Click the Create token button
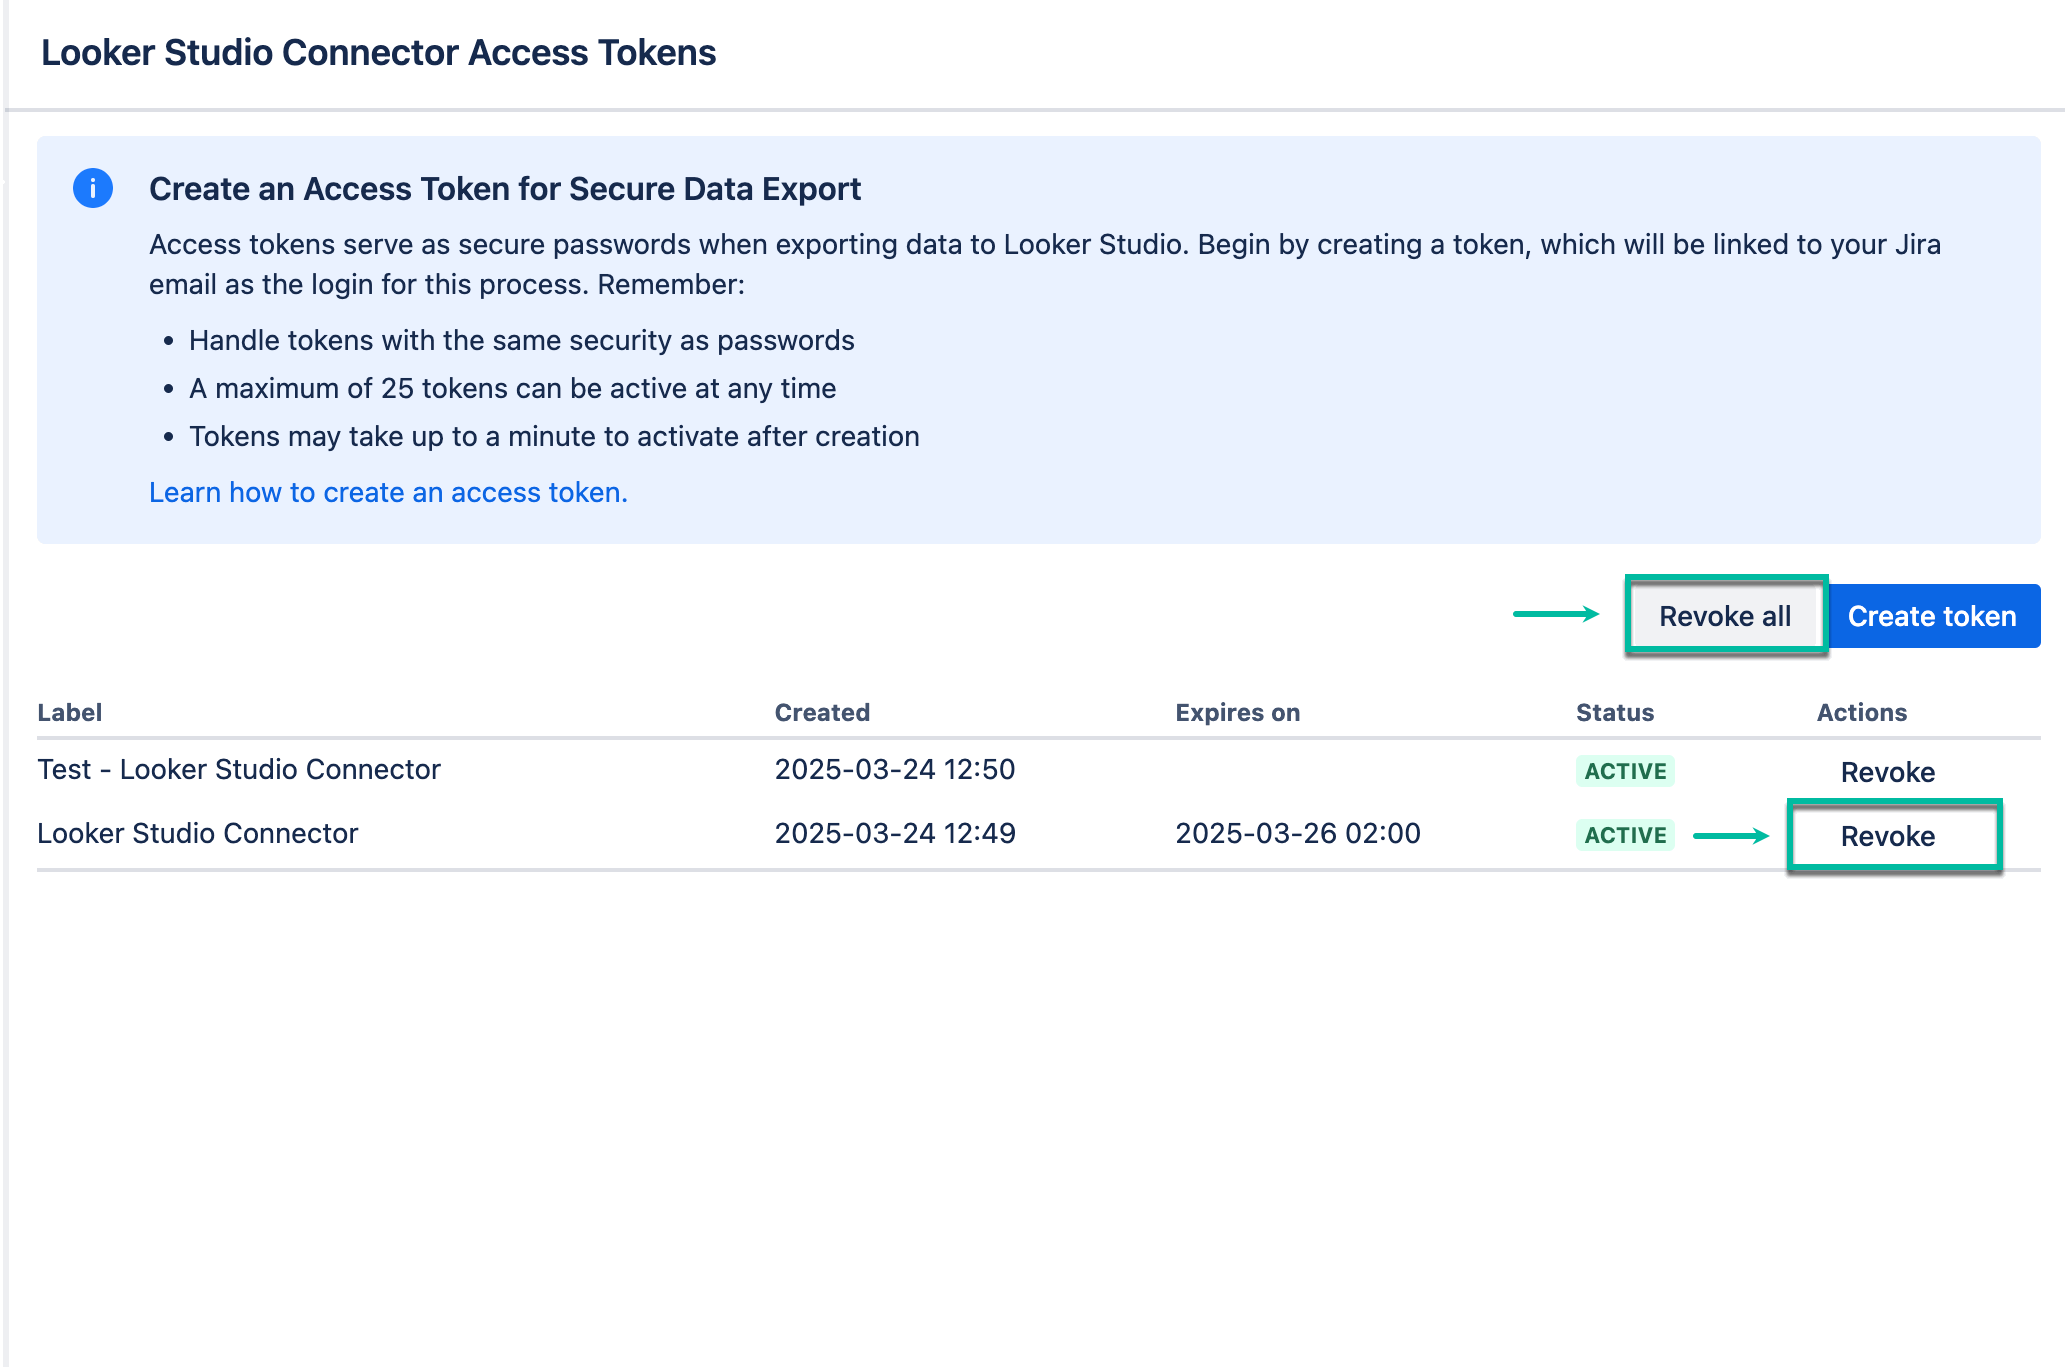The width and height of the screenshot is (2065, 1367). coord(1932,615)
